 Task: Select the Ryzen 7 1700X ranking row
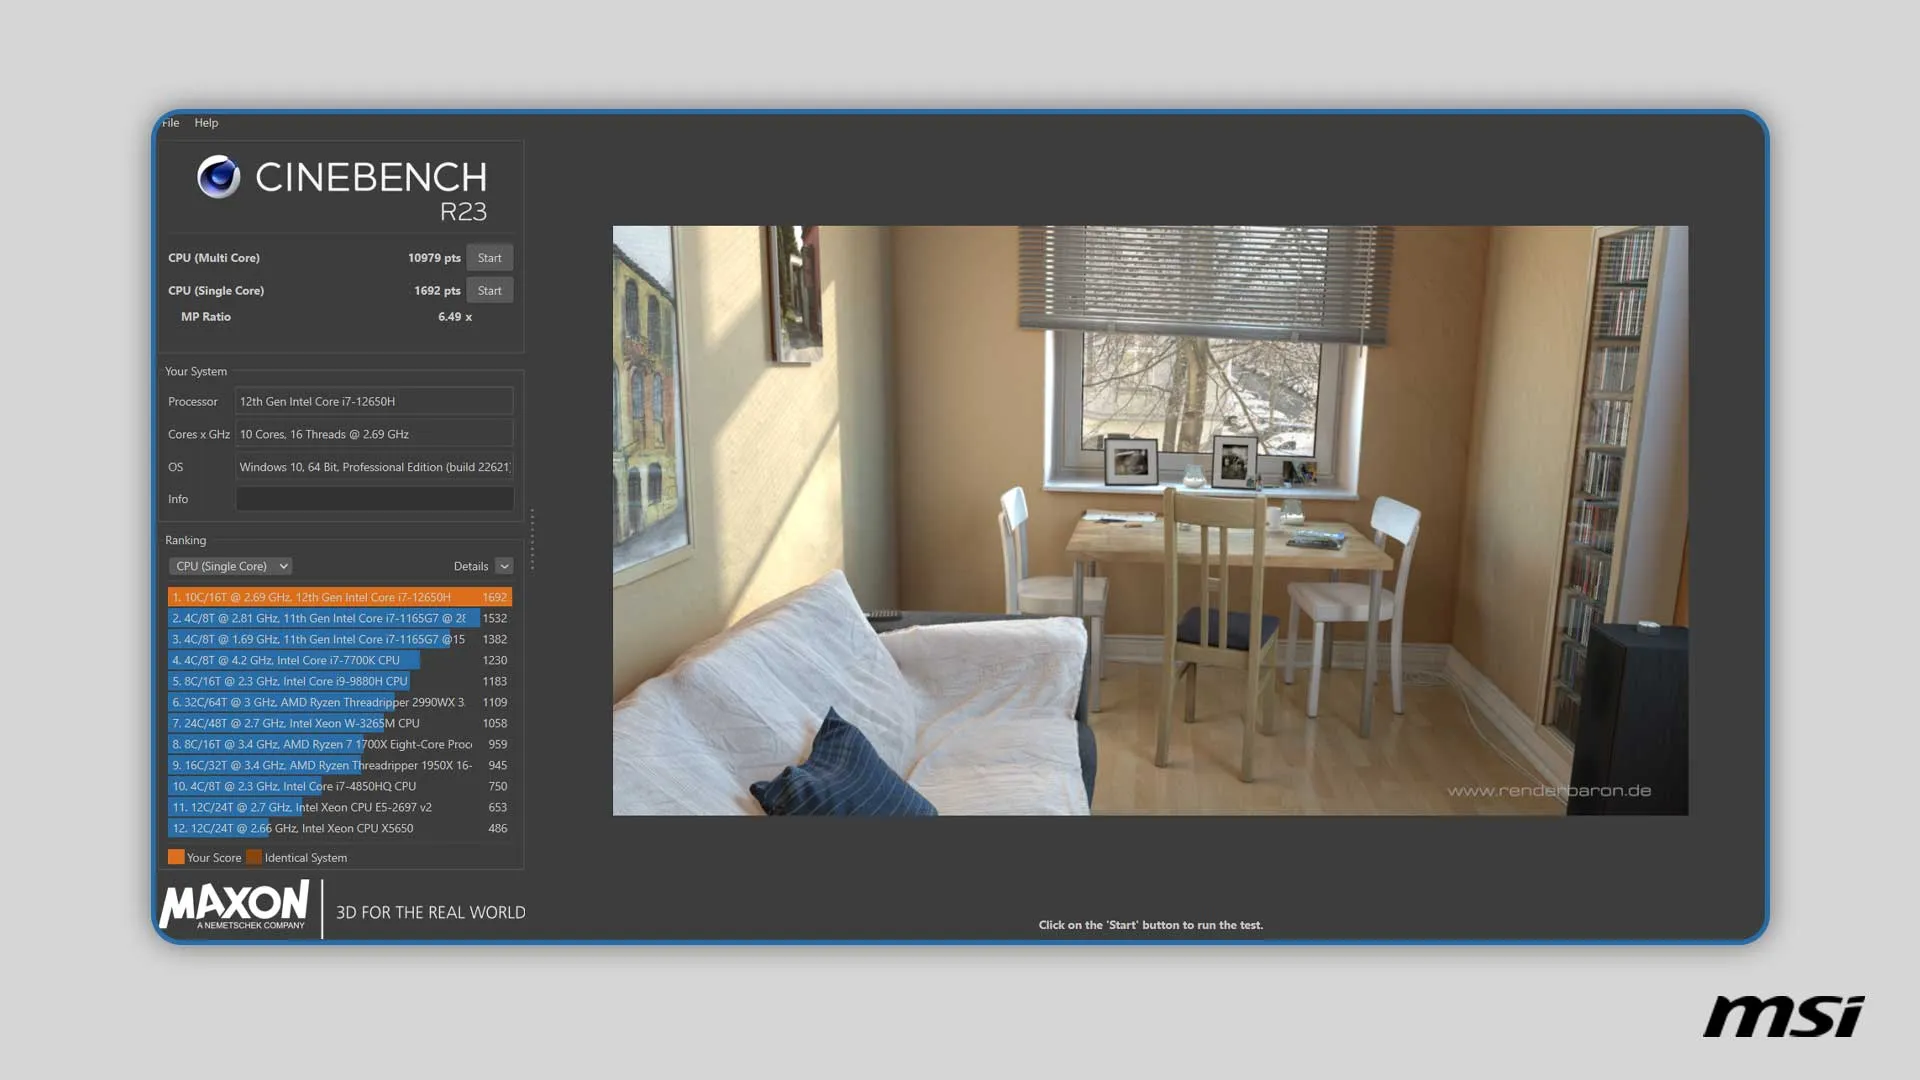(x=340, y=744)
